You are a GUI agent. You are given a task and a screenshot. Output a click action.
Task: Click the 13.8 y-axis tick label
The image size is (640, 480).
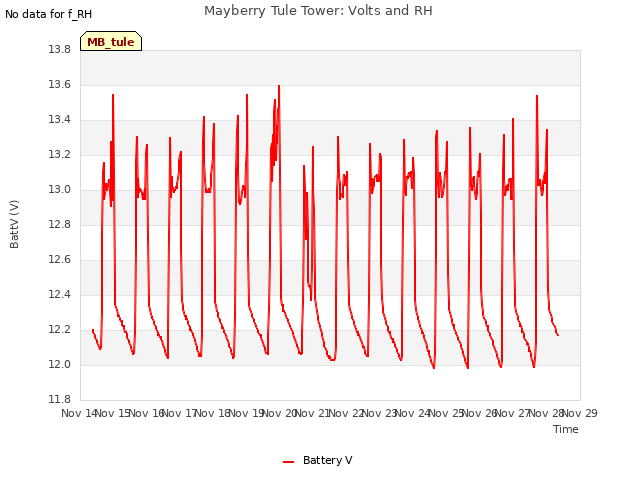tap(60, 50)
